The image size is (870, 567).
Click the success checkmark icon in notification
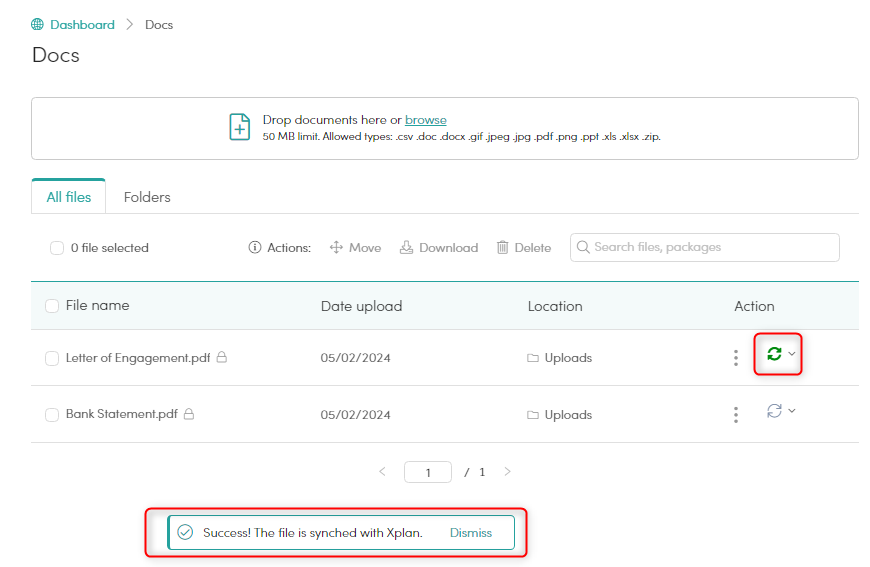(x=185, y=533)
